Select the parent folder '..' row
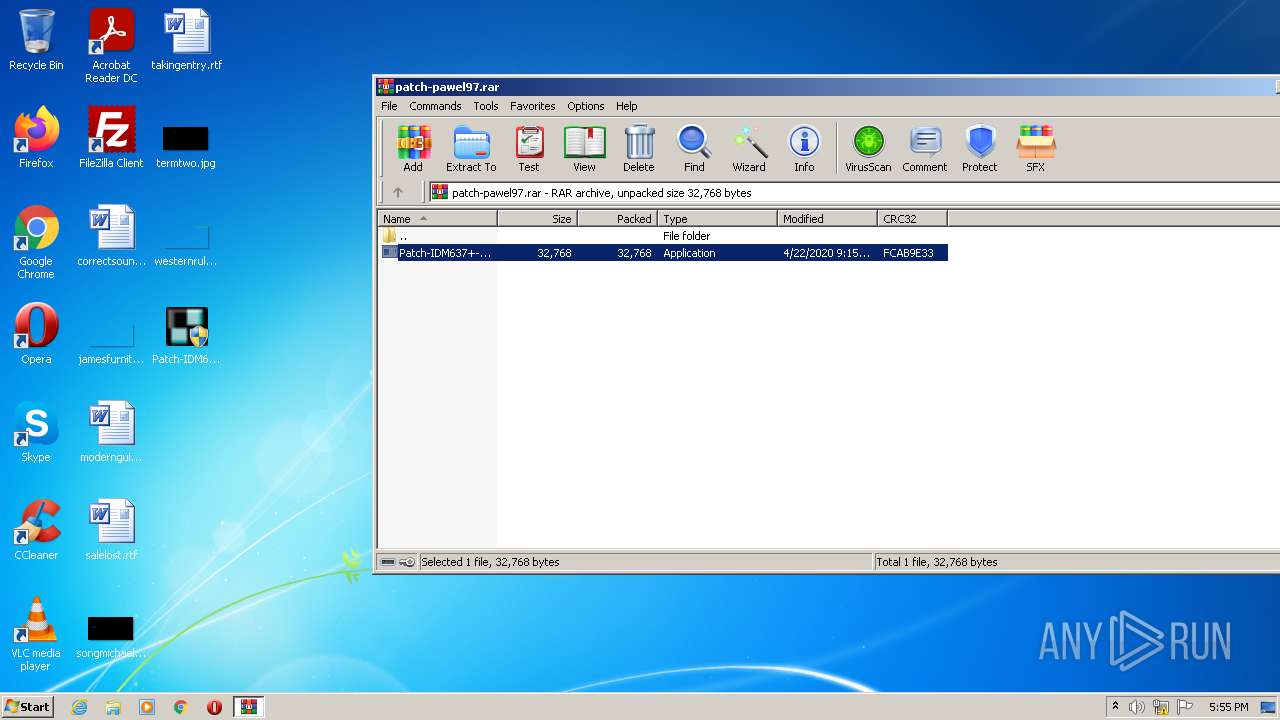1280x720 pixels. click(x=663, y=236)
